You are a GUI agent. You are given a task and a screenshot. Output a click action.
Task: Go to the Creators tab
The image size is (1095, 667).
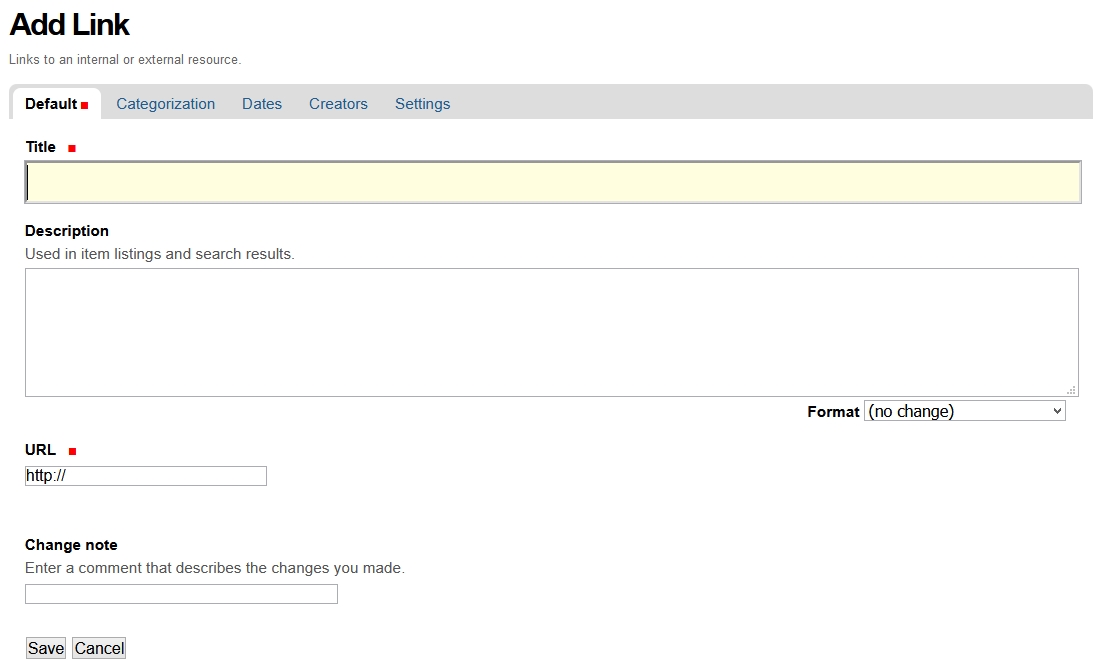(338, 104)
